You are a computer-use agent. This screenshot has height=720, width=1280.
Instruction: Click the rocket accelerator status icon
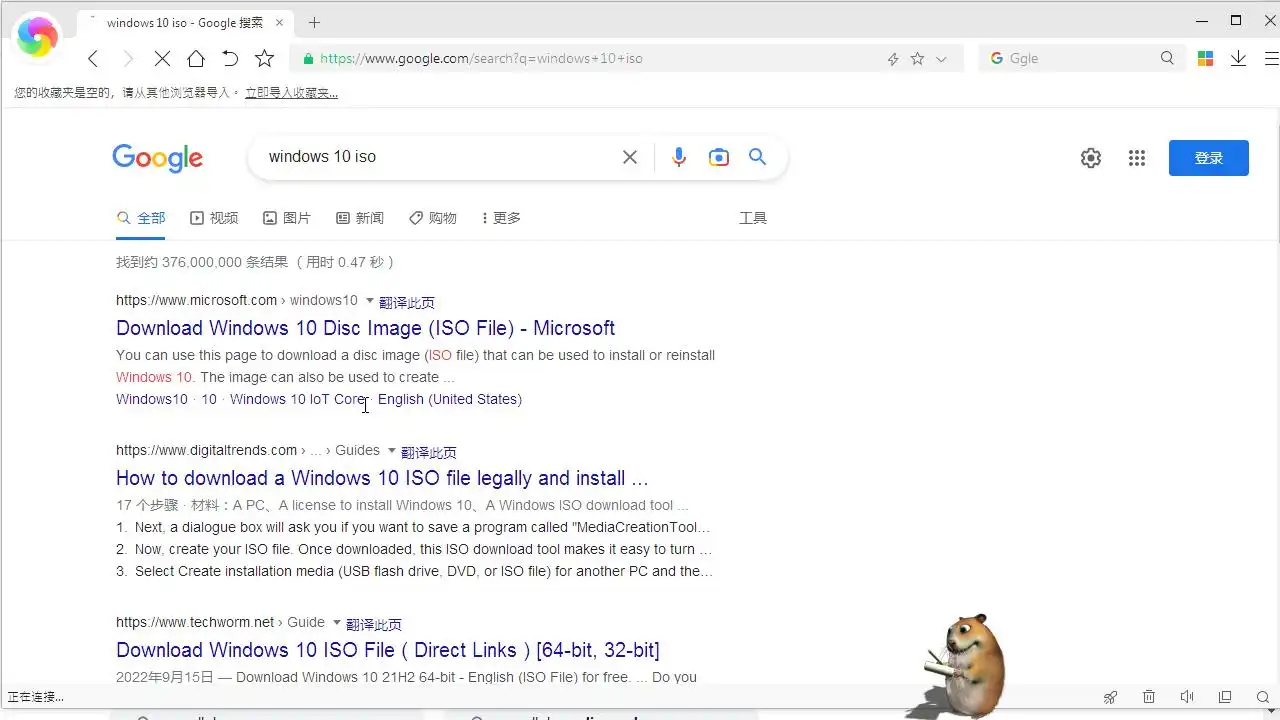click(1110, 697)
